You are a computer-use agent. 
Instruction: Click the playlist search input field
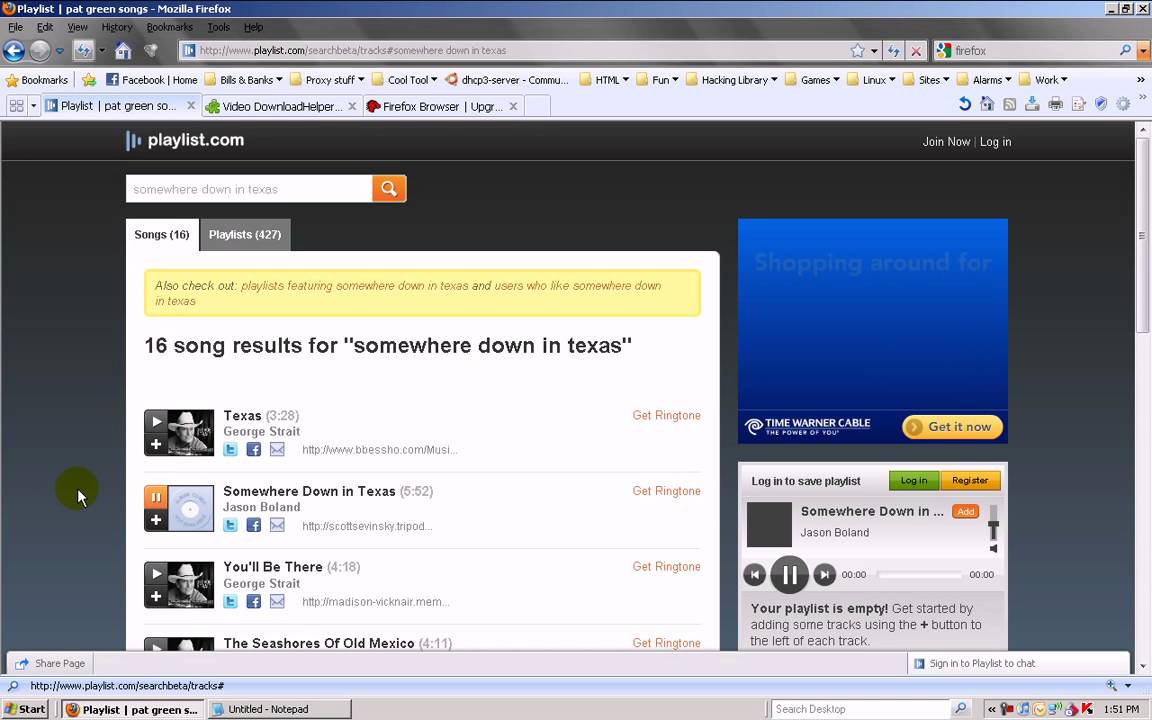249,189
